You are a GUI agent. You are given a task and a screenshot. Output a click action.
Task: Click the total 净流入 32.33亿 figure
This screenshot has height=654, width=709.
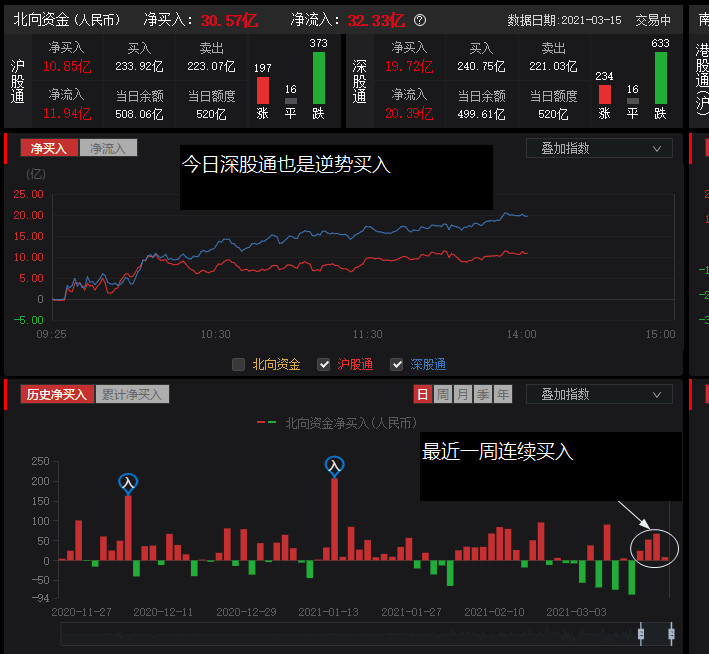tap(376, 20)
